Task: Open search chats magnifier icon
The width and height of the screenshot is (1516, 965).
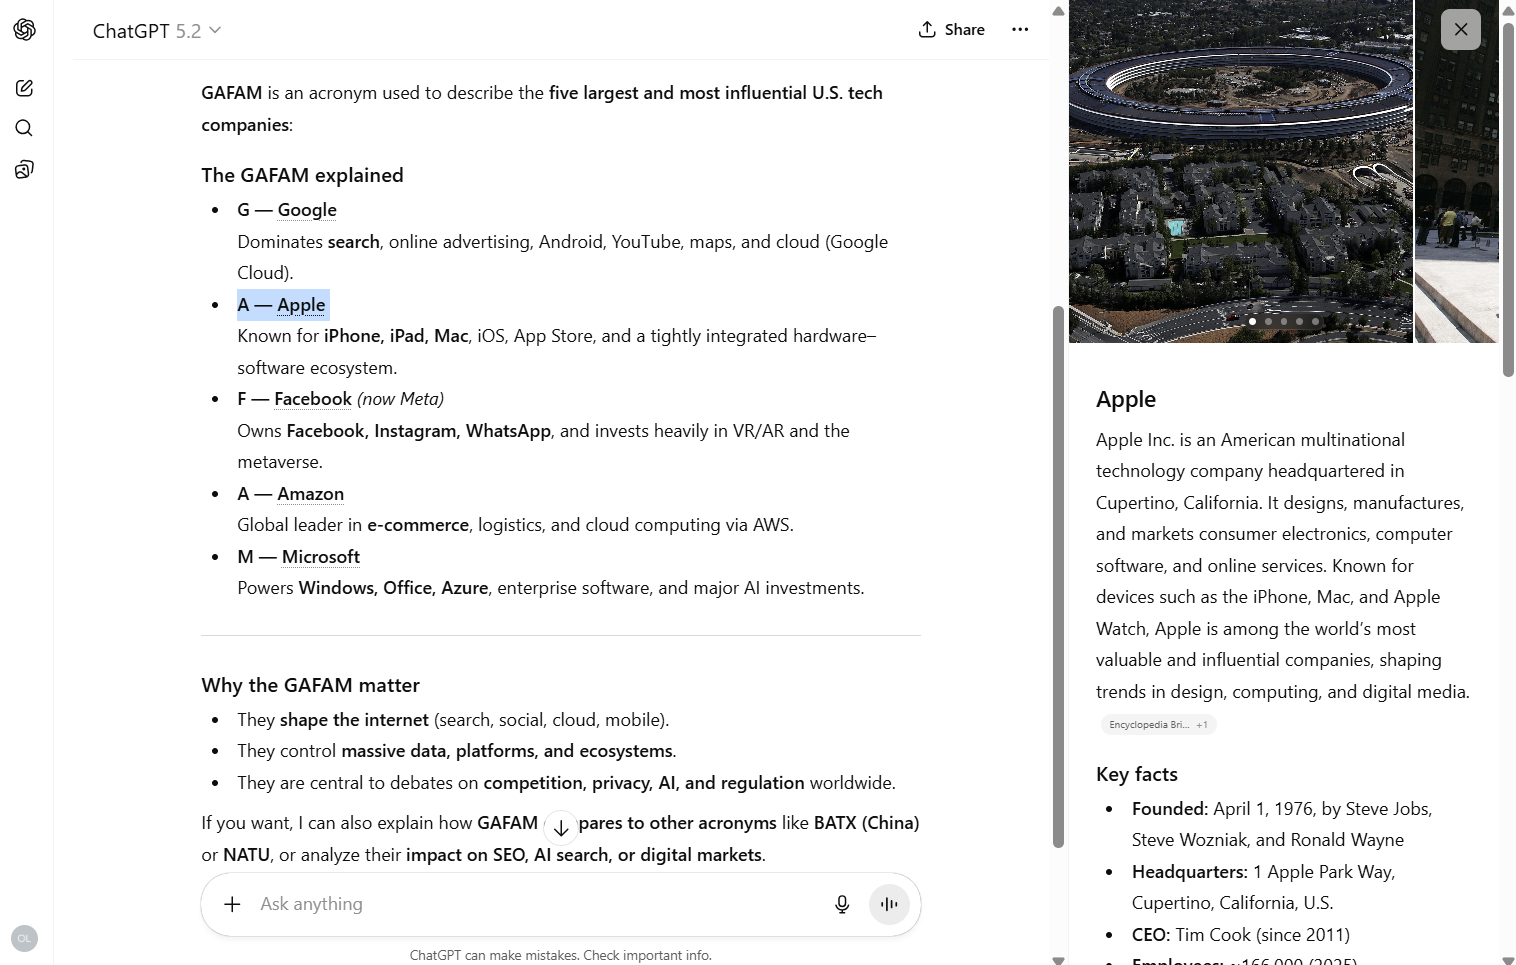Action: tap(25, 128)
